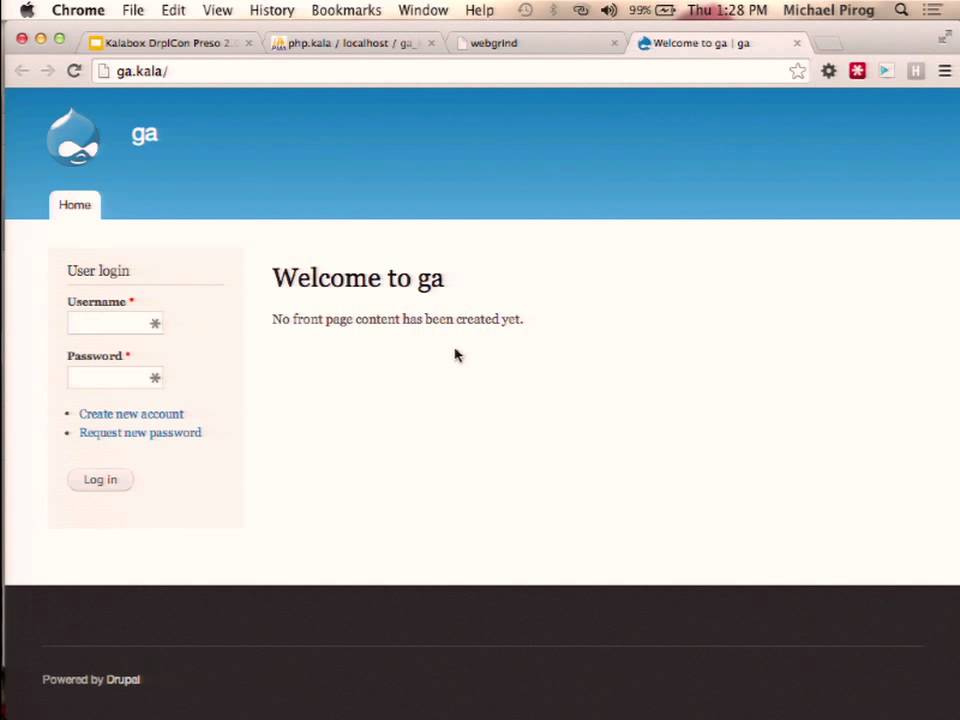Click the Password input field

click(115, 378)
